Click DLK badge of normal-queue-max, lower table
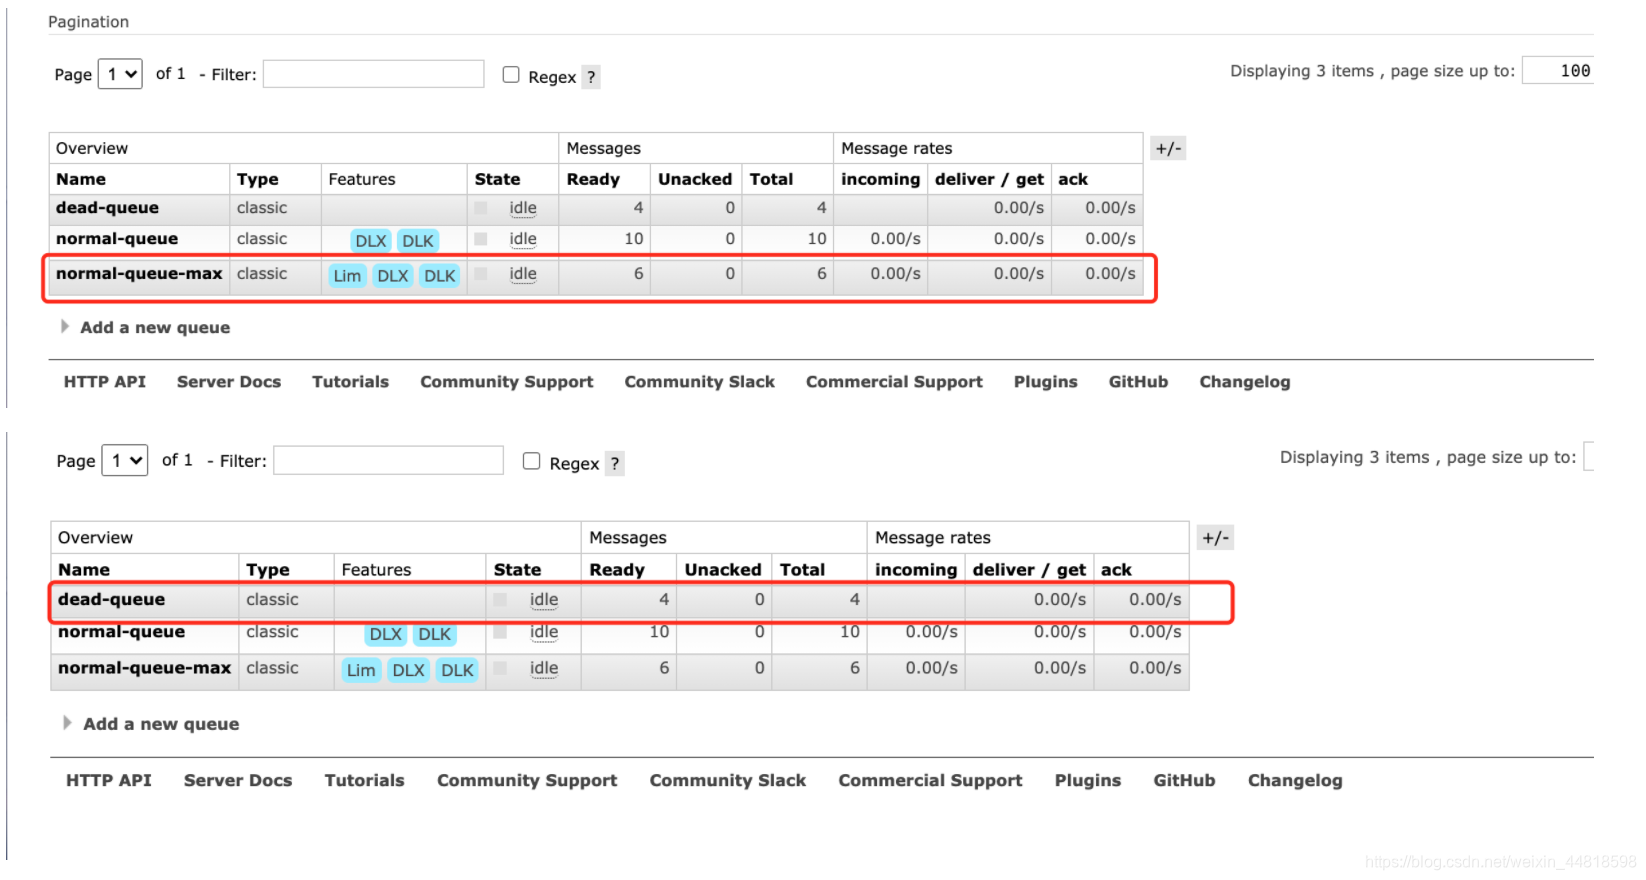Screen dimensions: 1646x880 457,670
